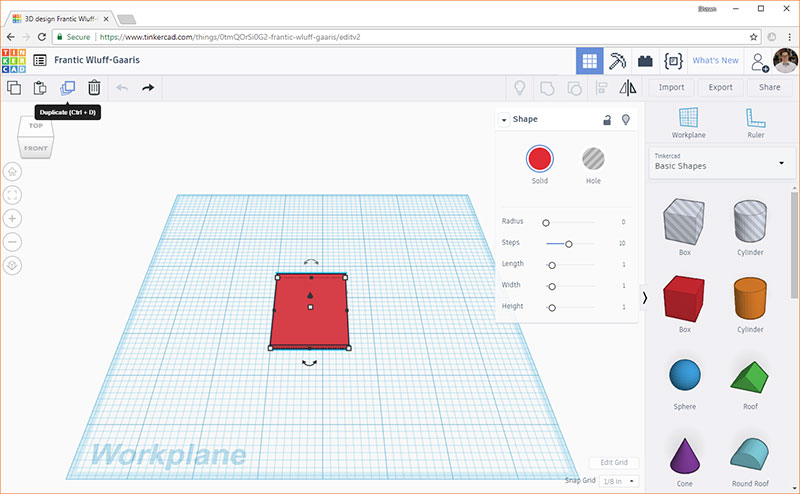This screenshot has width=800, height=494.
Task: Click the Export button
Action: point(720,87)
